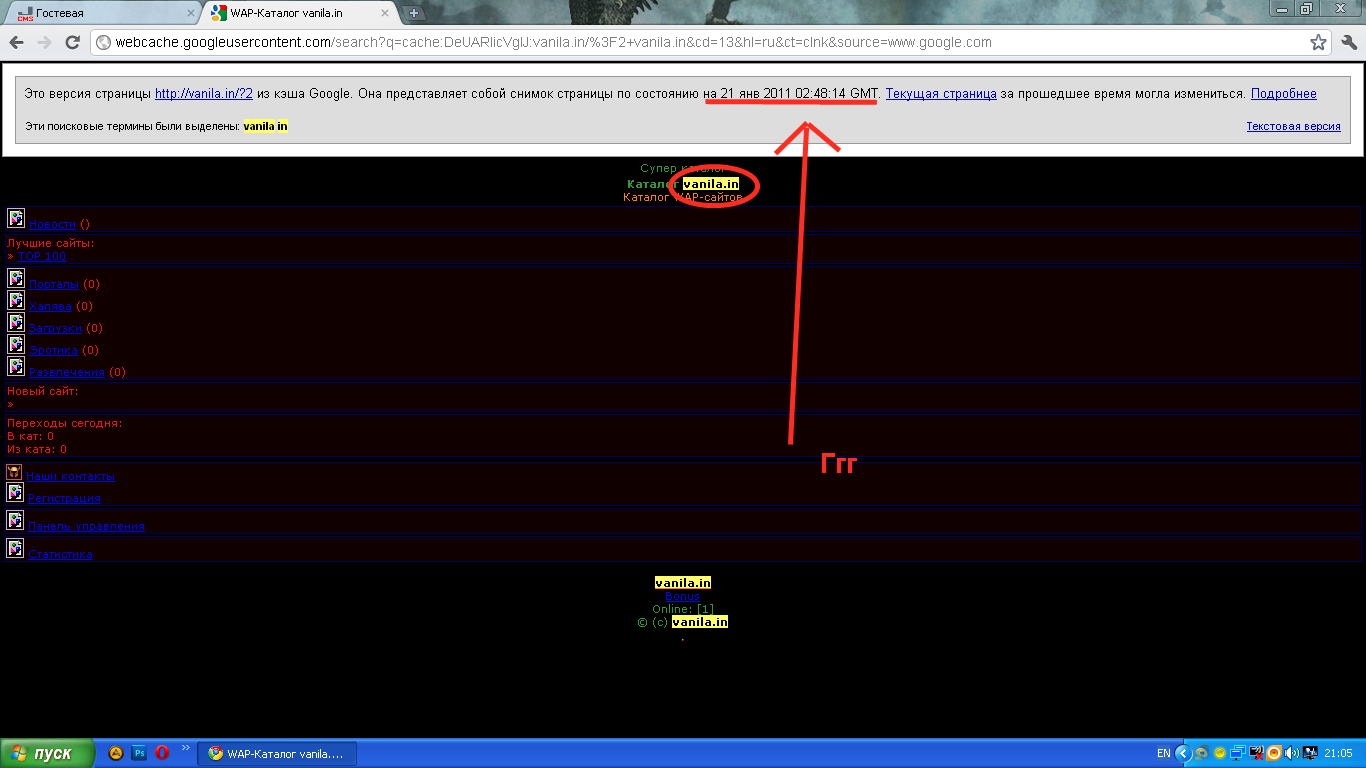The width and height of the screenshot is (1366, 768).
Task: Click the display monitor tray icon beside the clock
Action: tap(1310, 753)
